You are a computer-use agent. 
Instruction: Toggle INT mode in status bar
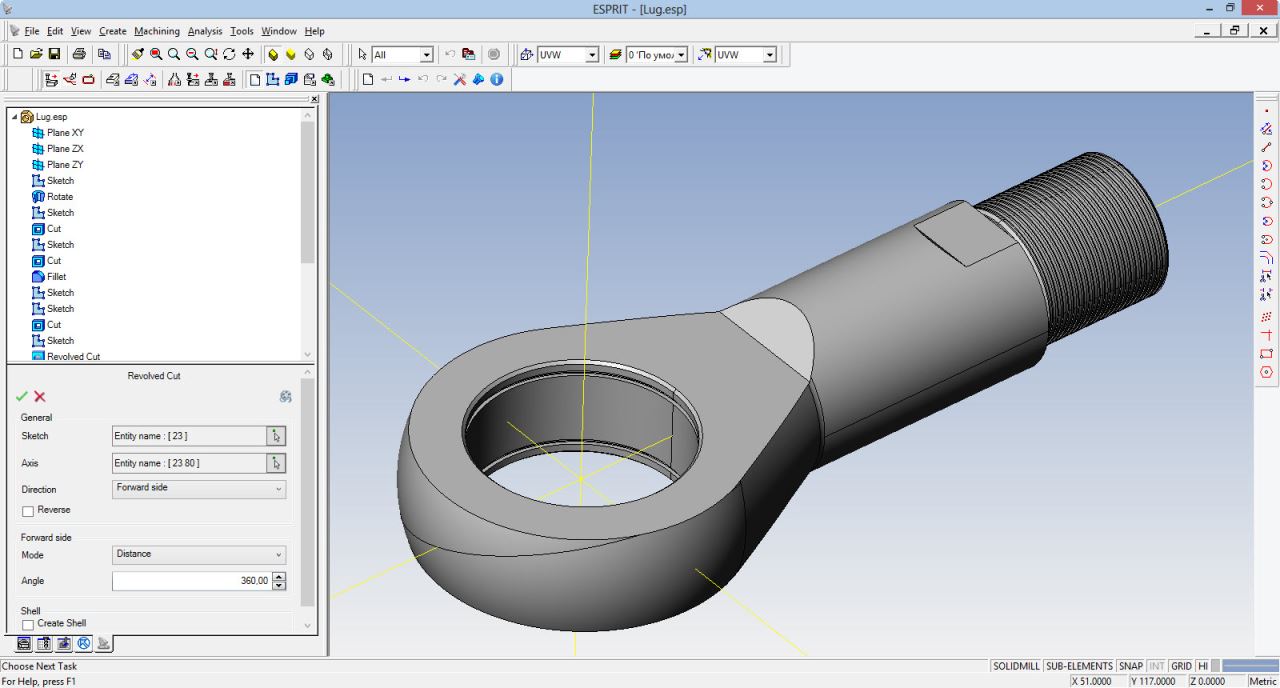coord(1157,666)
